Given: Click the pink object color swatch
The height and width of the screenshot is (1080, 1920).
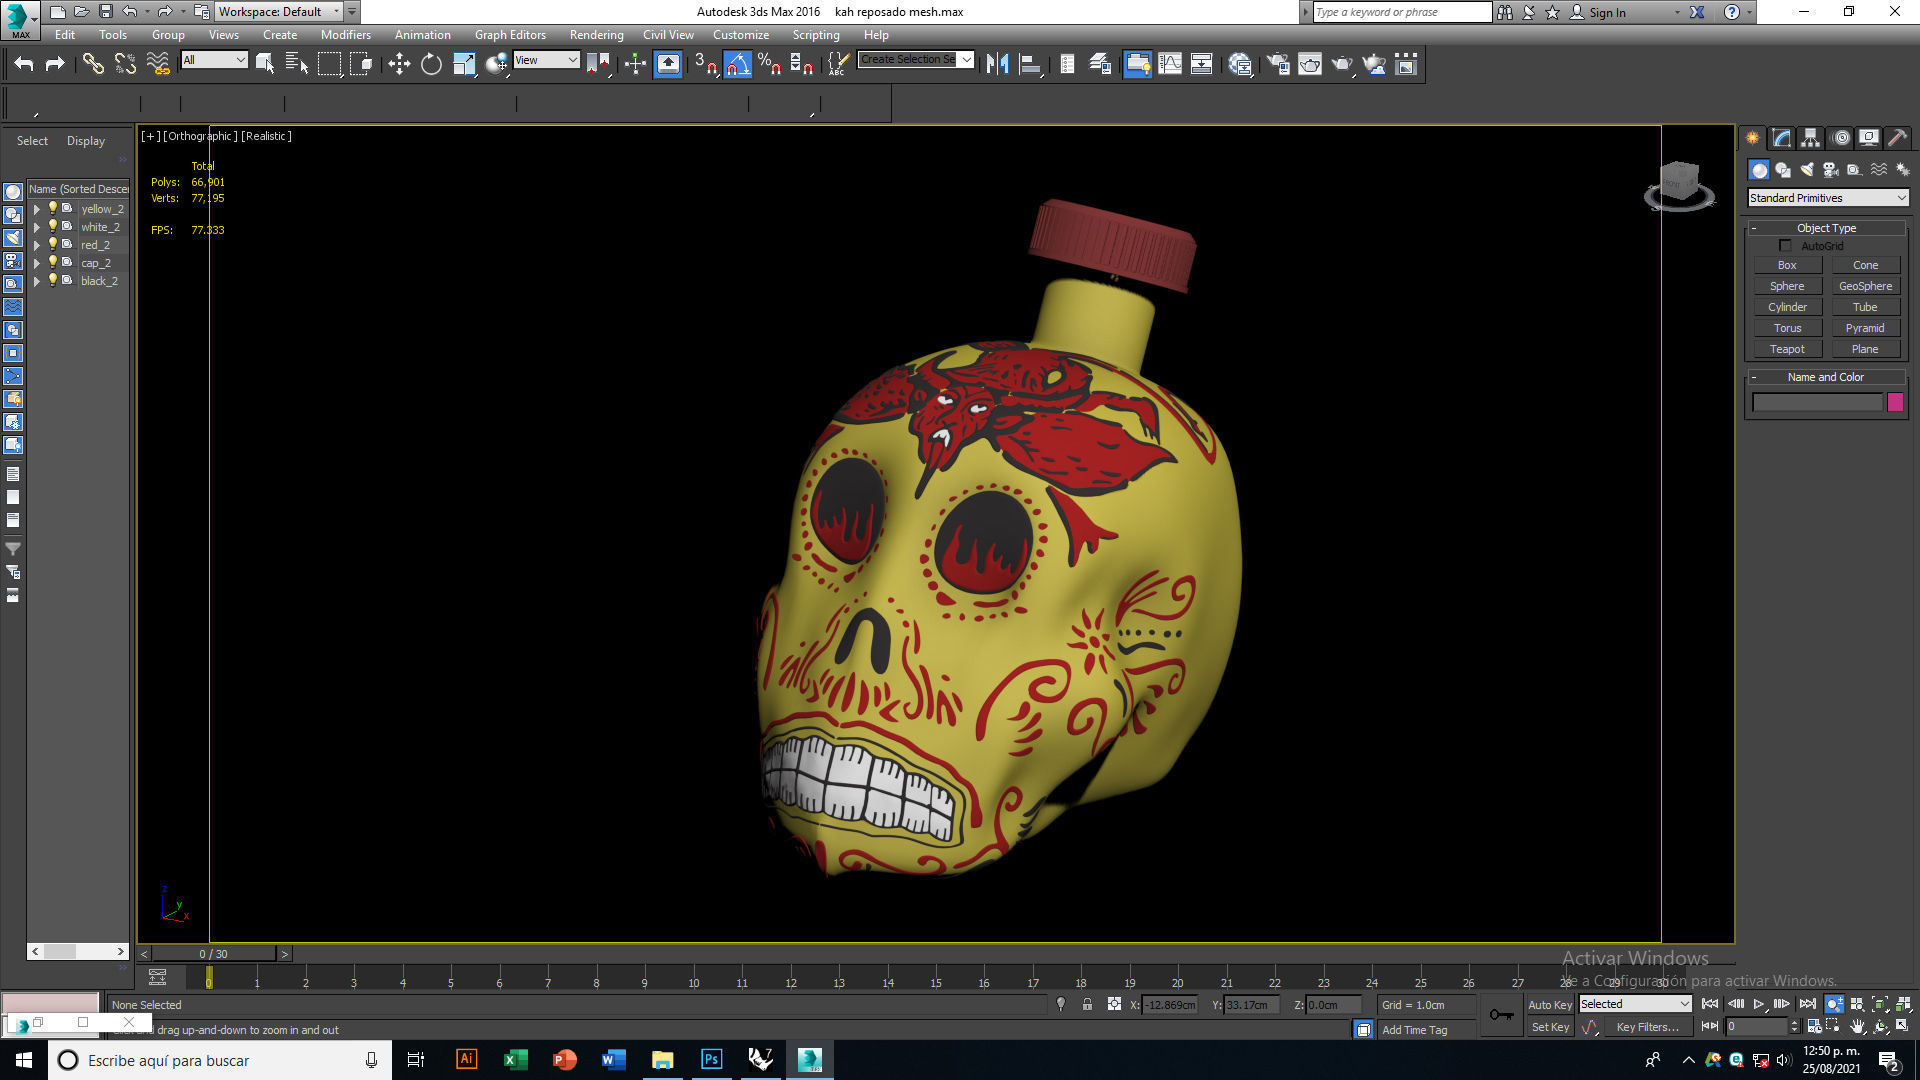Looking at the screenshot, I should pyautogui.click(x=1895, y=402).
